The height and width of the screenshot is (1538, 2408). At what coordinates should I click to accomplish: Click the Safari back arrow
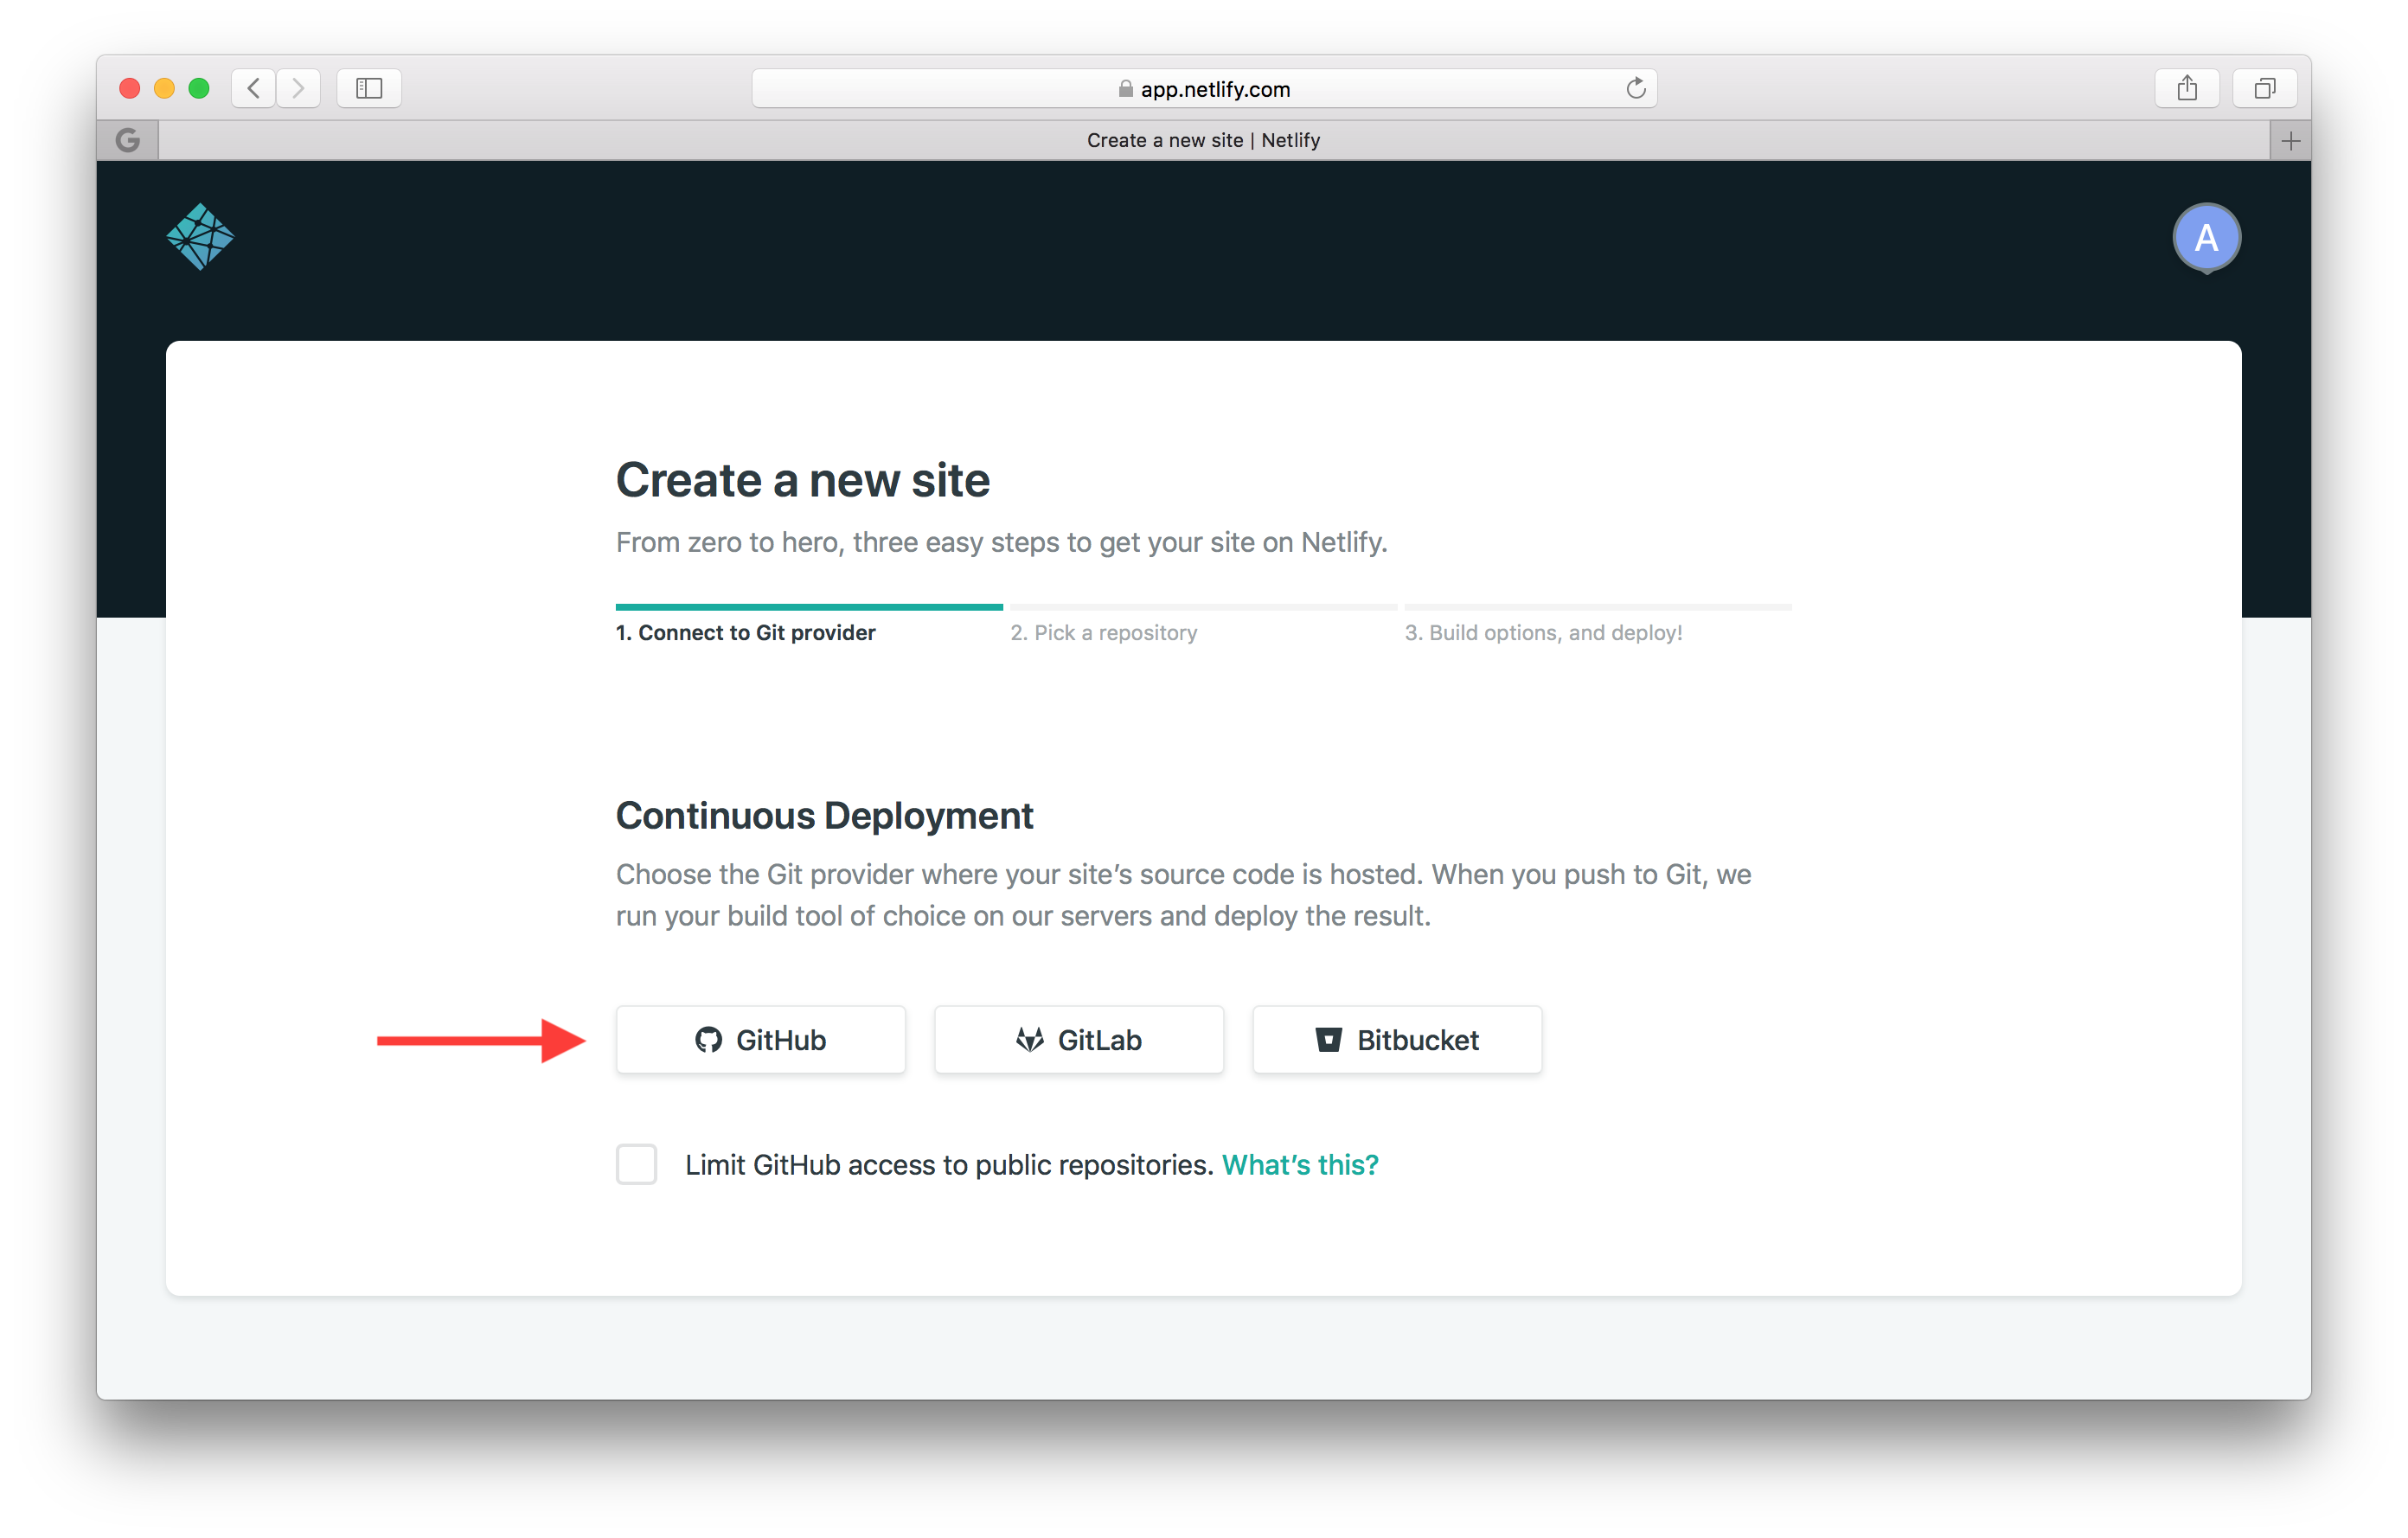(254, 88)
